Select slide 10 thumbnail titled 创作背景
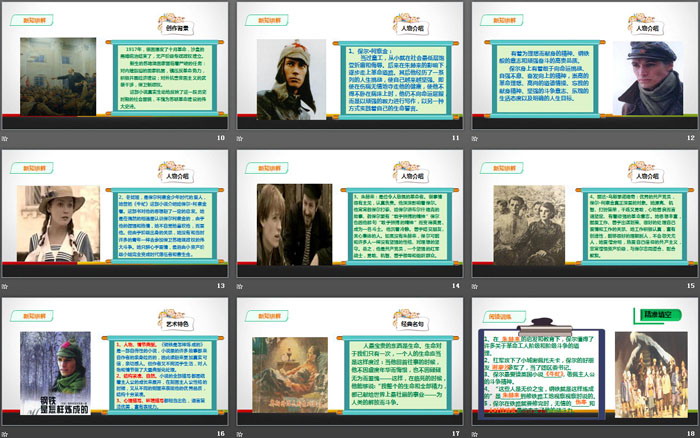This screenshot has height=438, width=700. [115, 66]
